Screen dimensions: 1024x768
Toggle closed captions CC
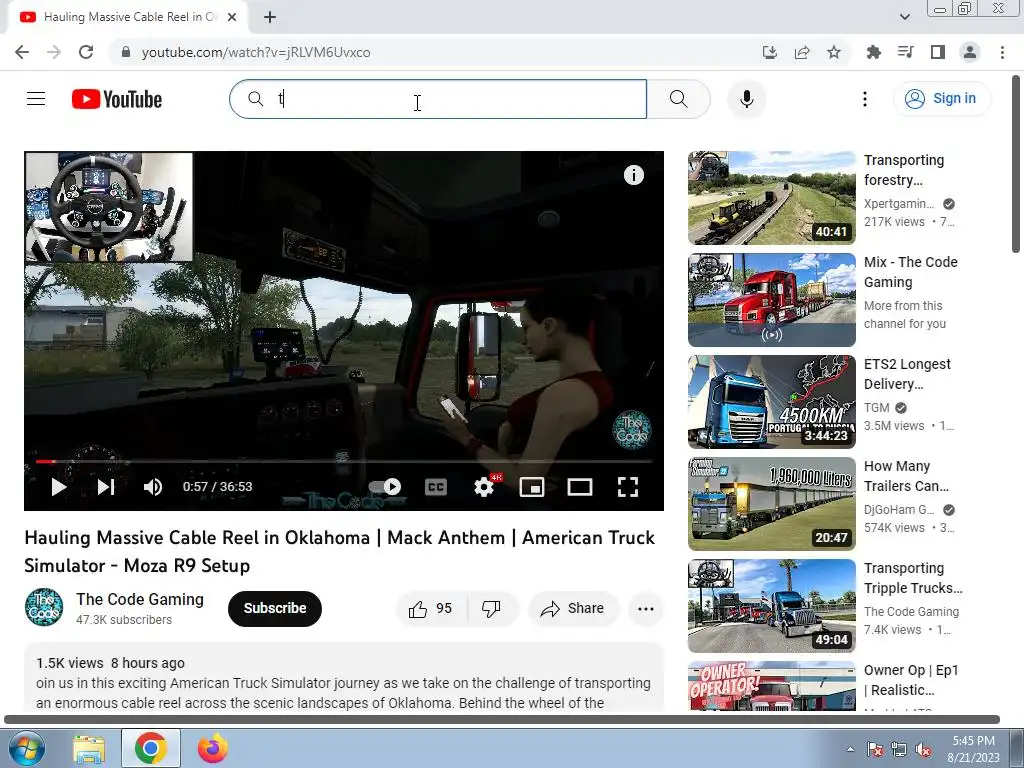click(x=436, y=487)
